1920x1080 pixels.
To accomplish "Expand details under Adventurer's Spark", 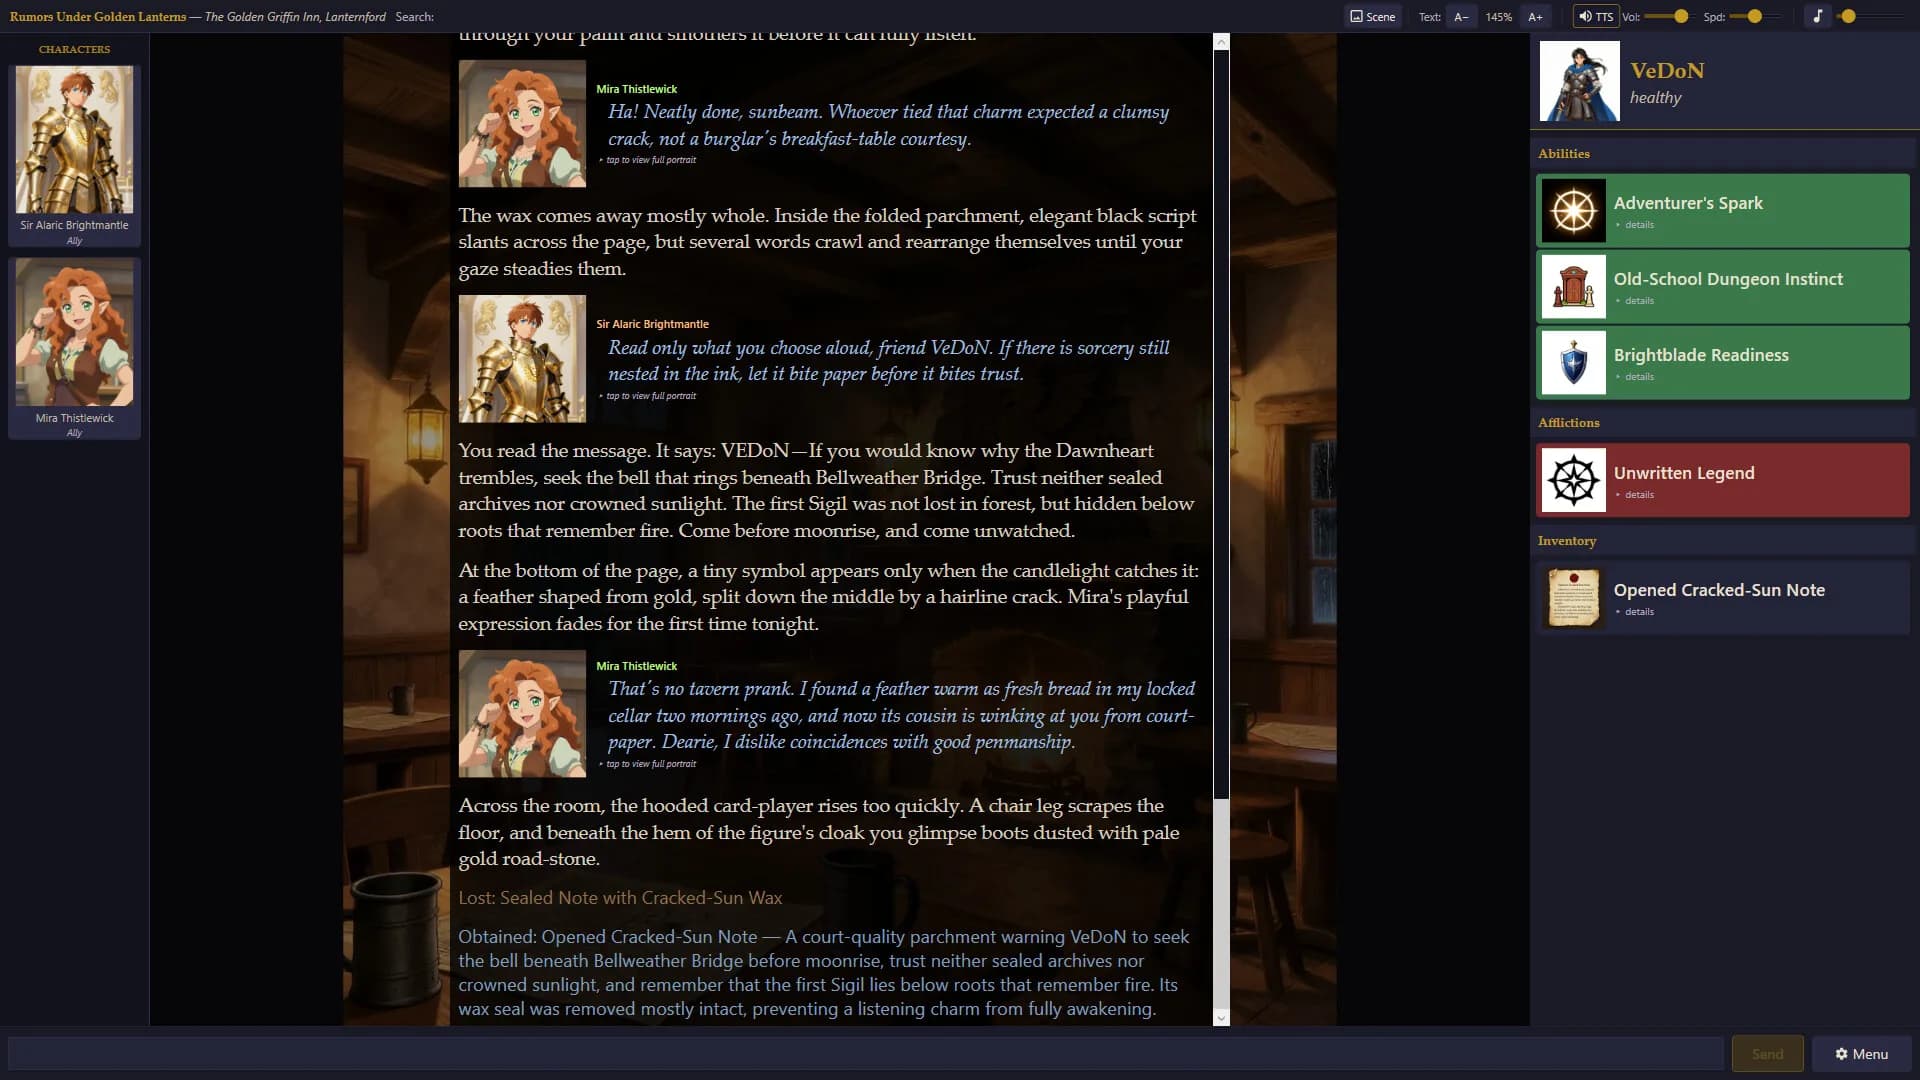I will tap(1638, 225).
